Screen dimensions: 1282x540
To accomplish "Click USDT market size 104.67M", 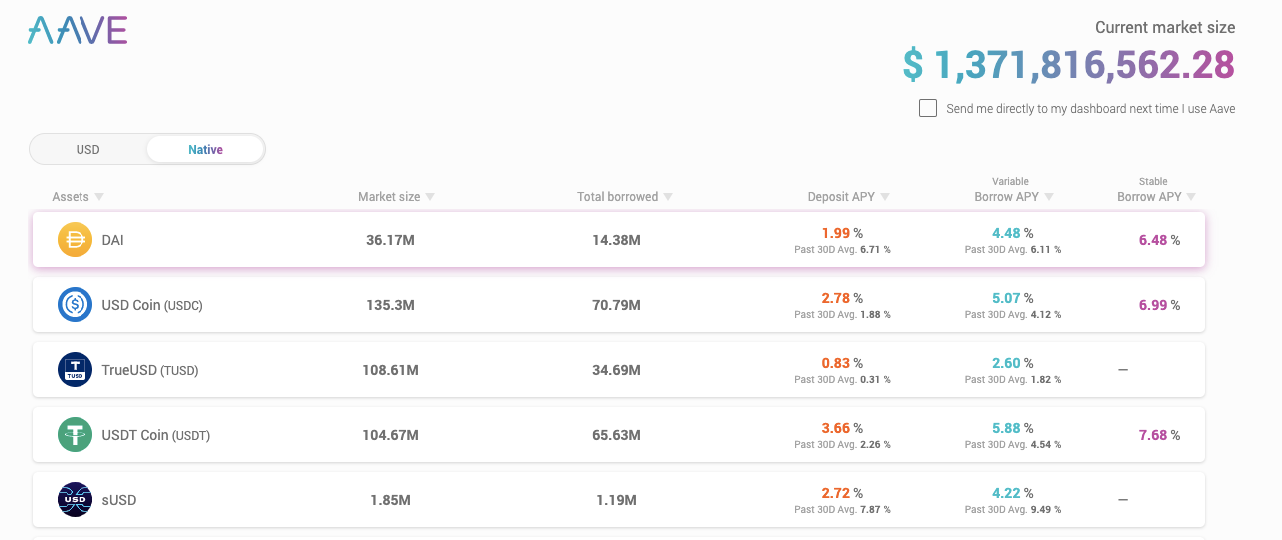I will click(390, 435).
